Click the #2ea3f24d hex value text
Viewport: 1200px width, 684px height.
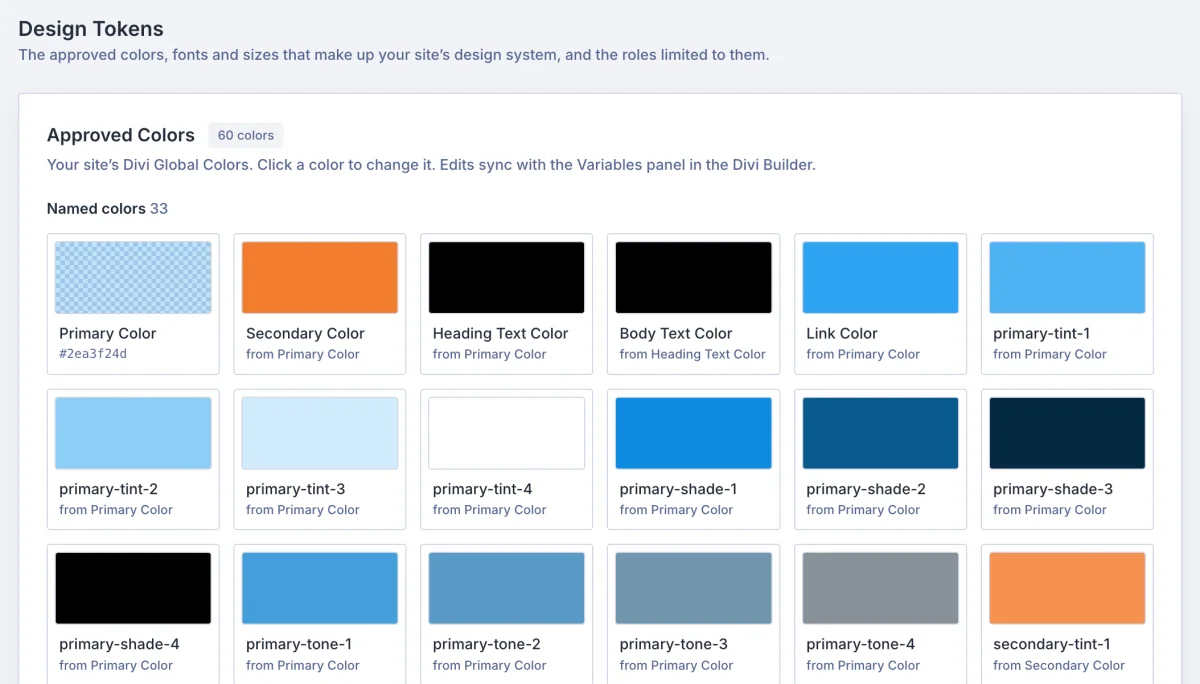[x=93, y=354]
